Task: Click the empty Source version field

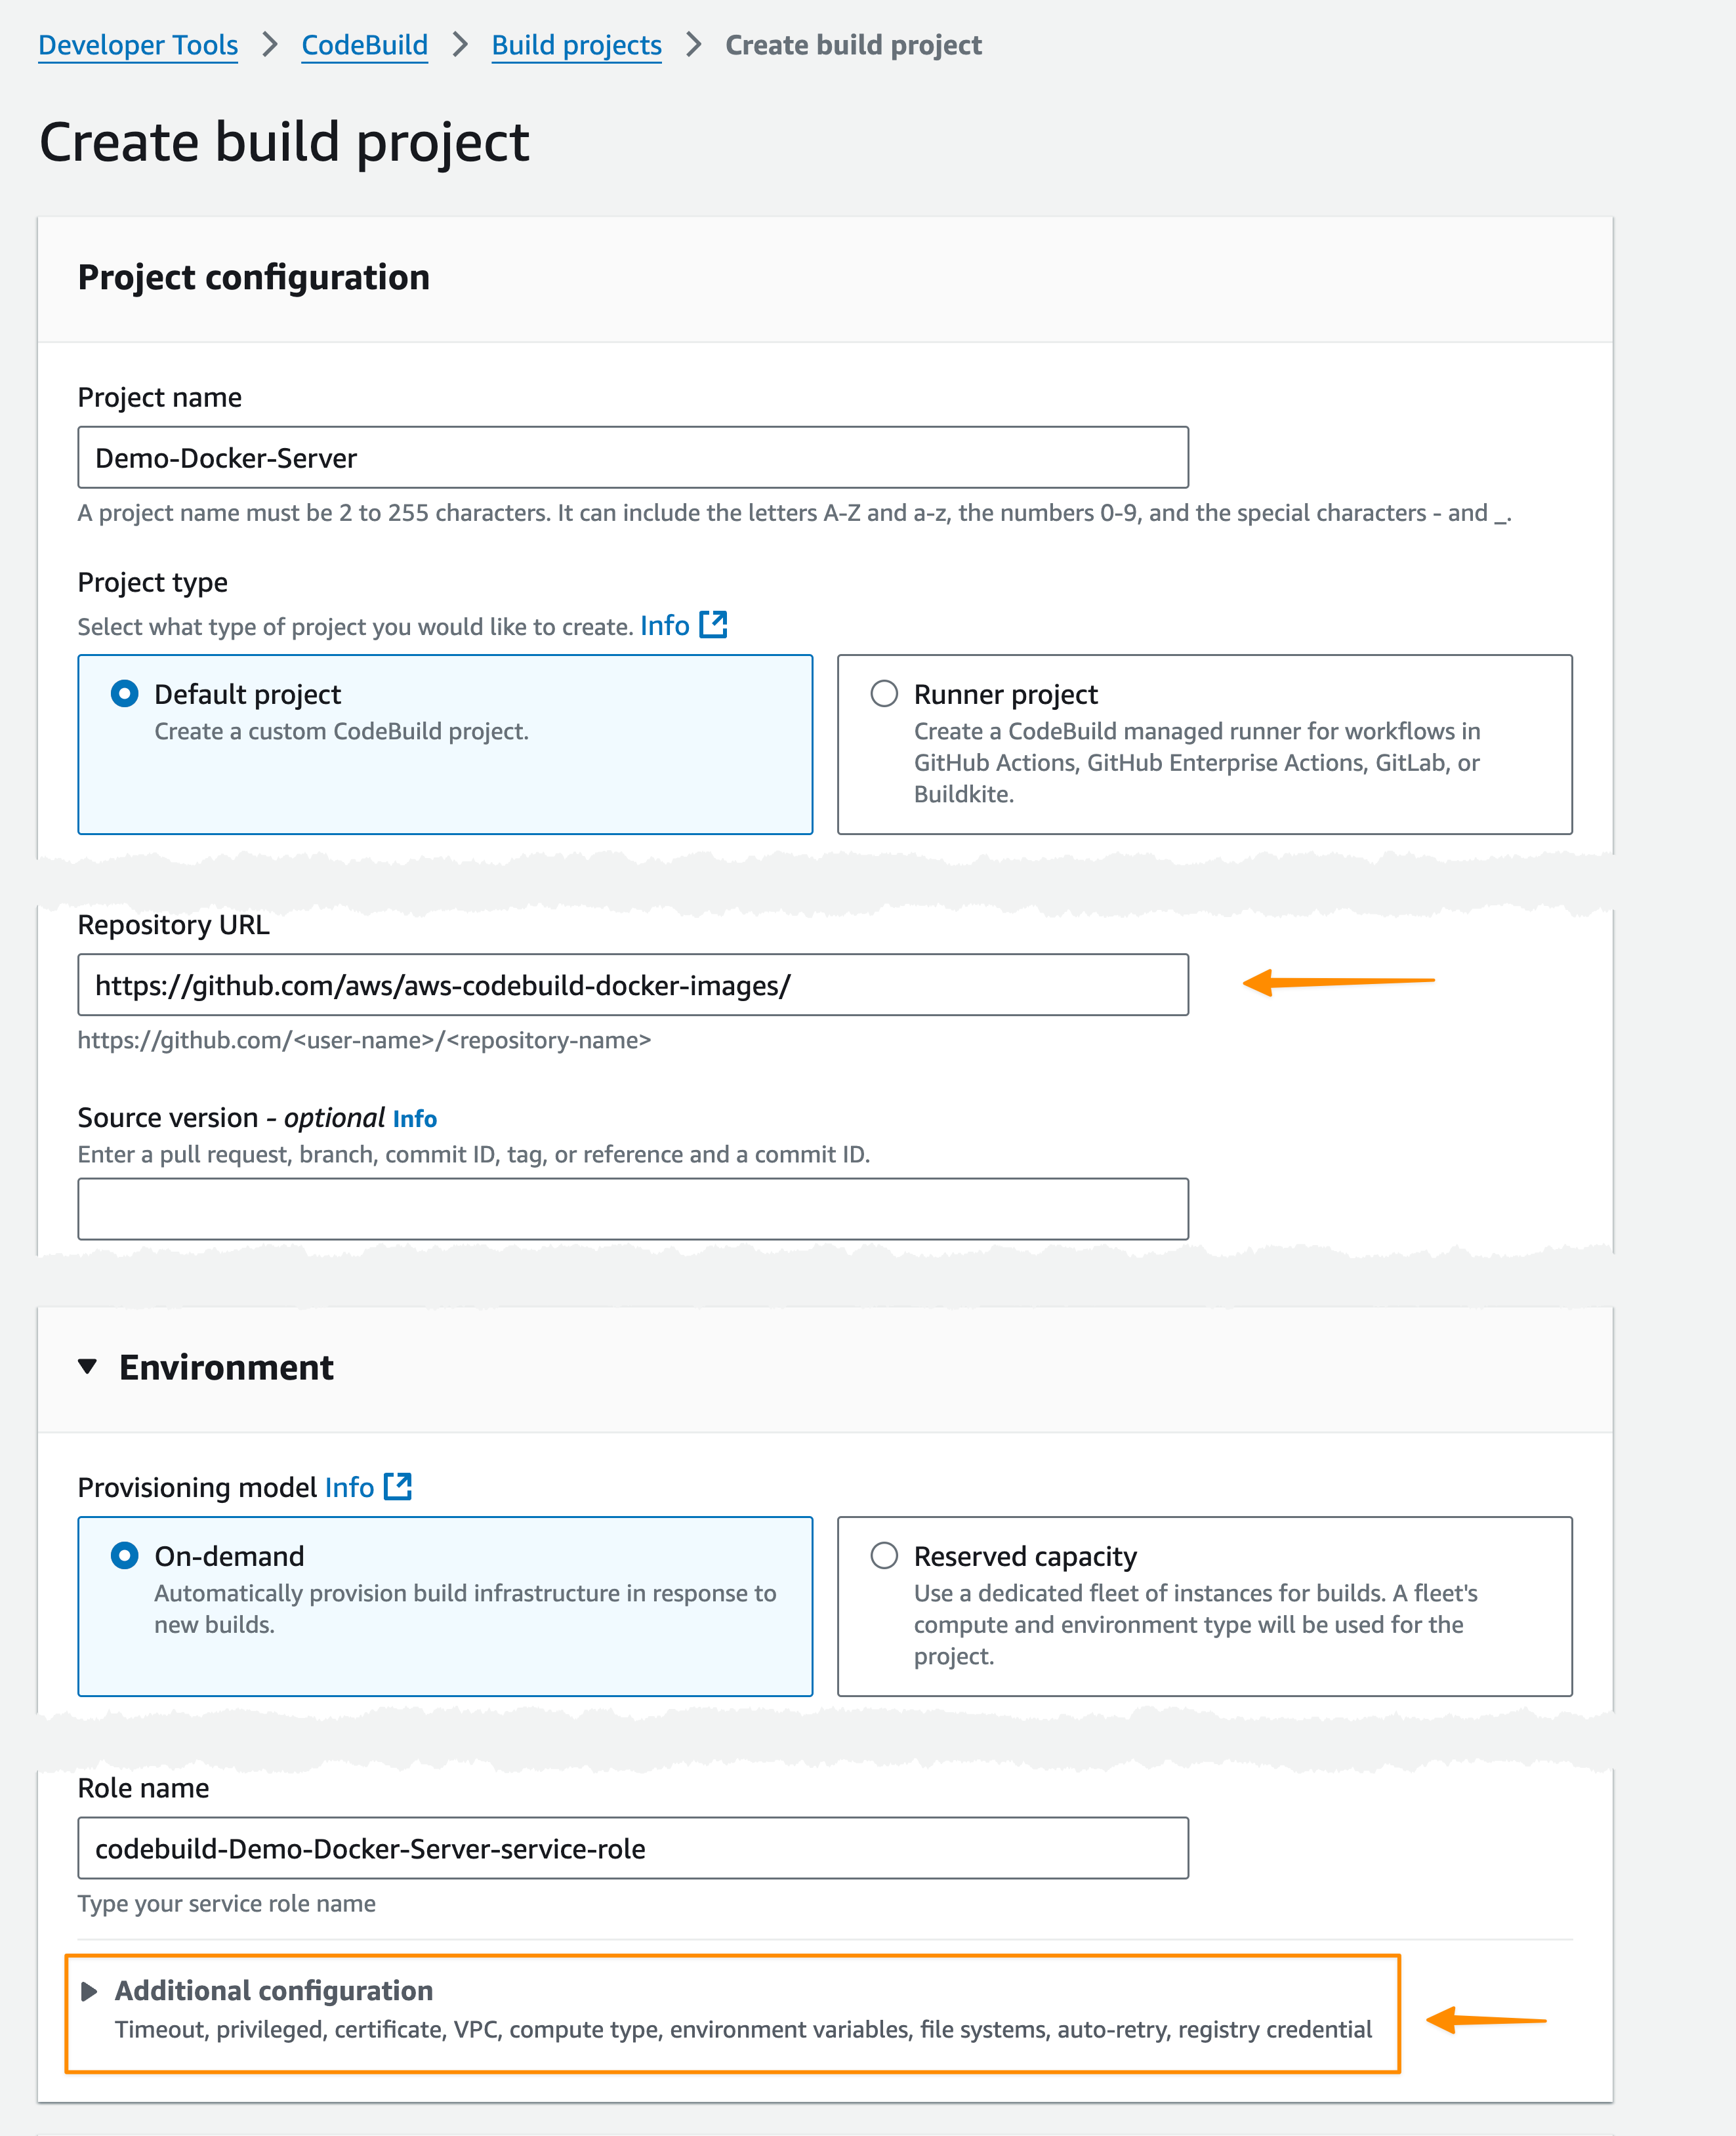Action: [x=633, y=1209]
